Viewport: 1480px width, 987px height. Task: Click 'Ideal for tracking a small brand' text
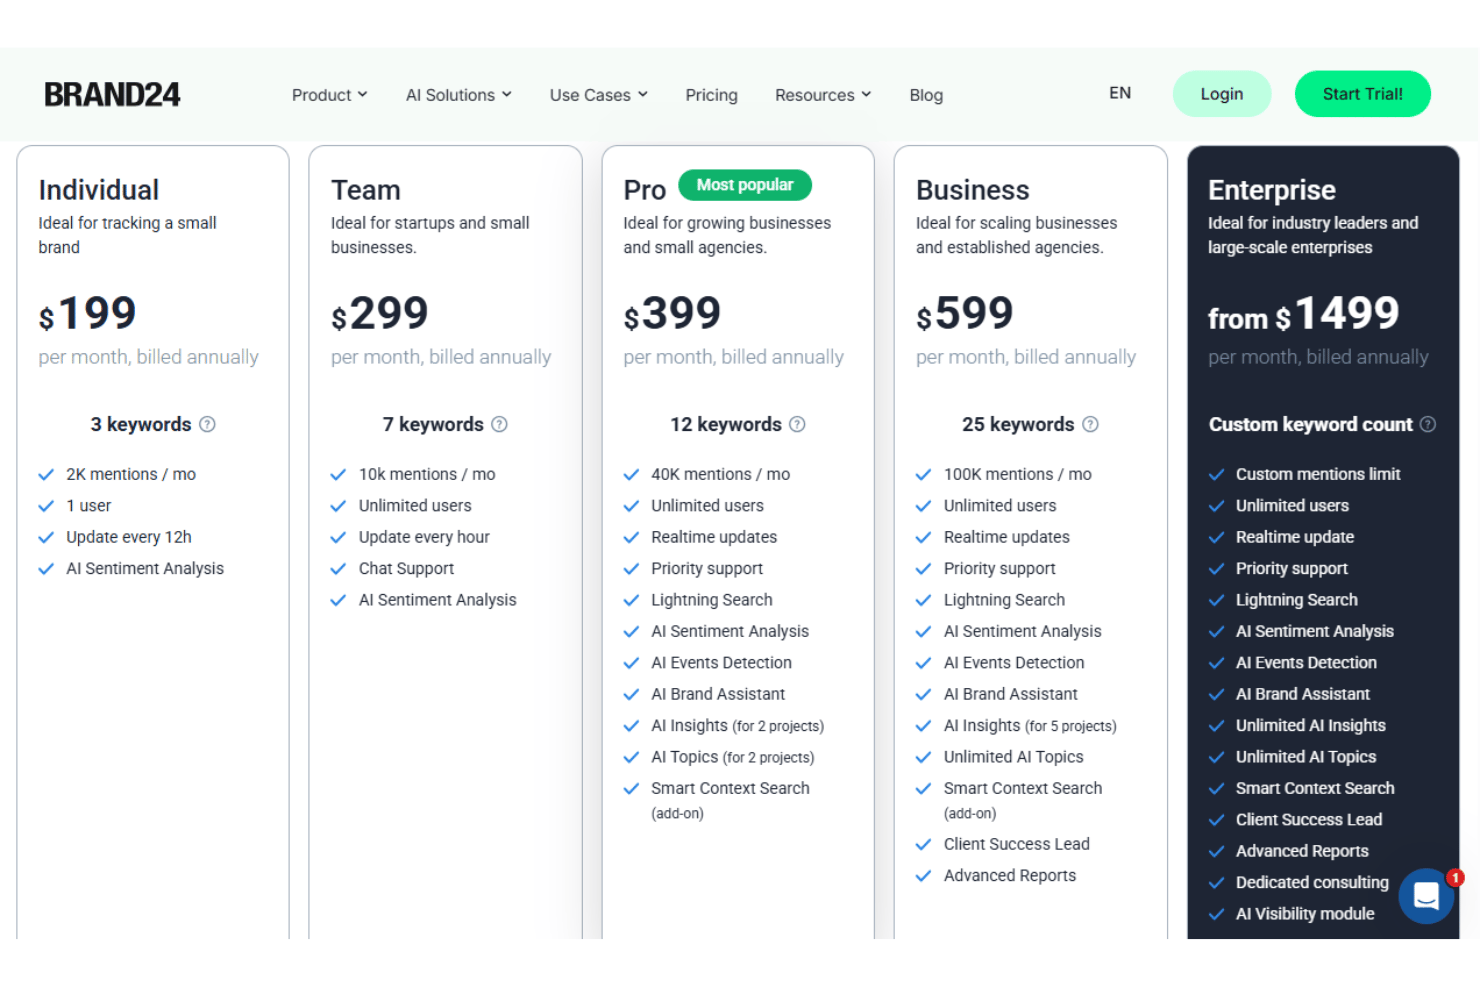pos(127,235)
